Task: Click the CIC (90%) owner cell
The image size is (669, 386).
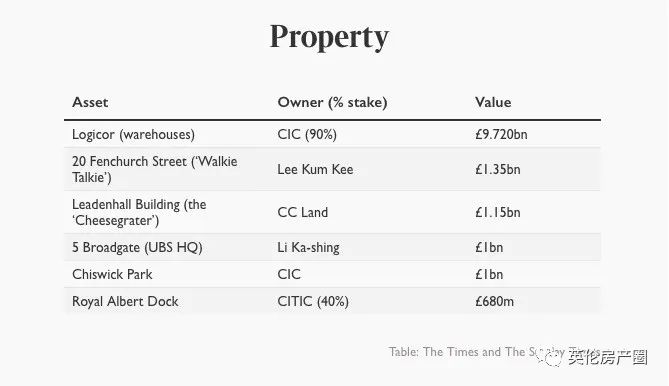Action: coord(307,134)
